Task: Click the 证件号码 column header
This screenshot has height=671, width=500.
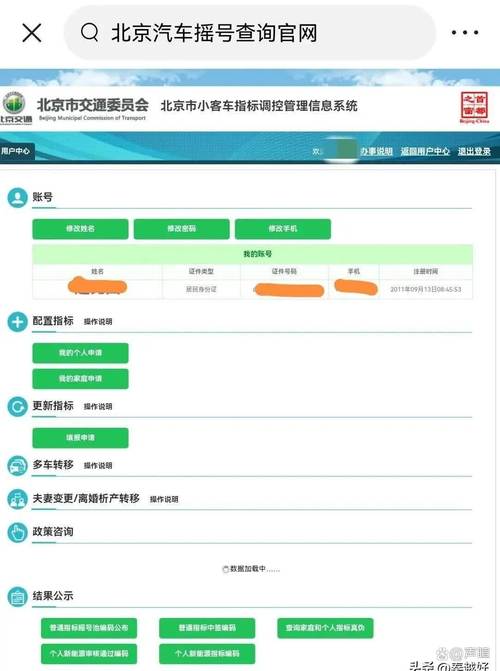Action: click(x=284, y=271)
